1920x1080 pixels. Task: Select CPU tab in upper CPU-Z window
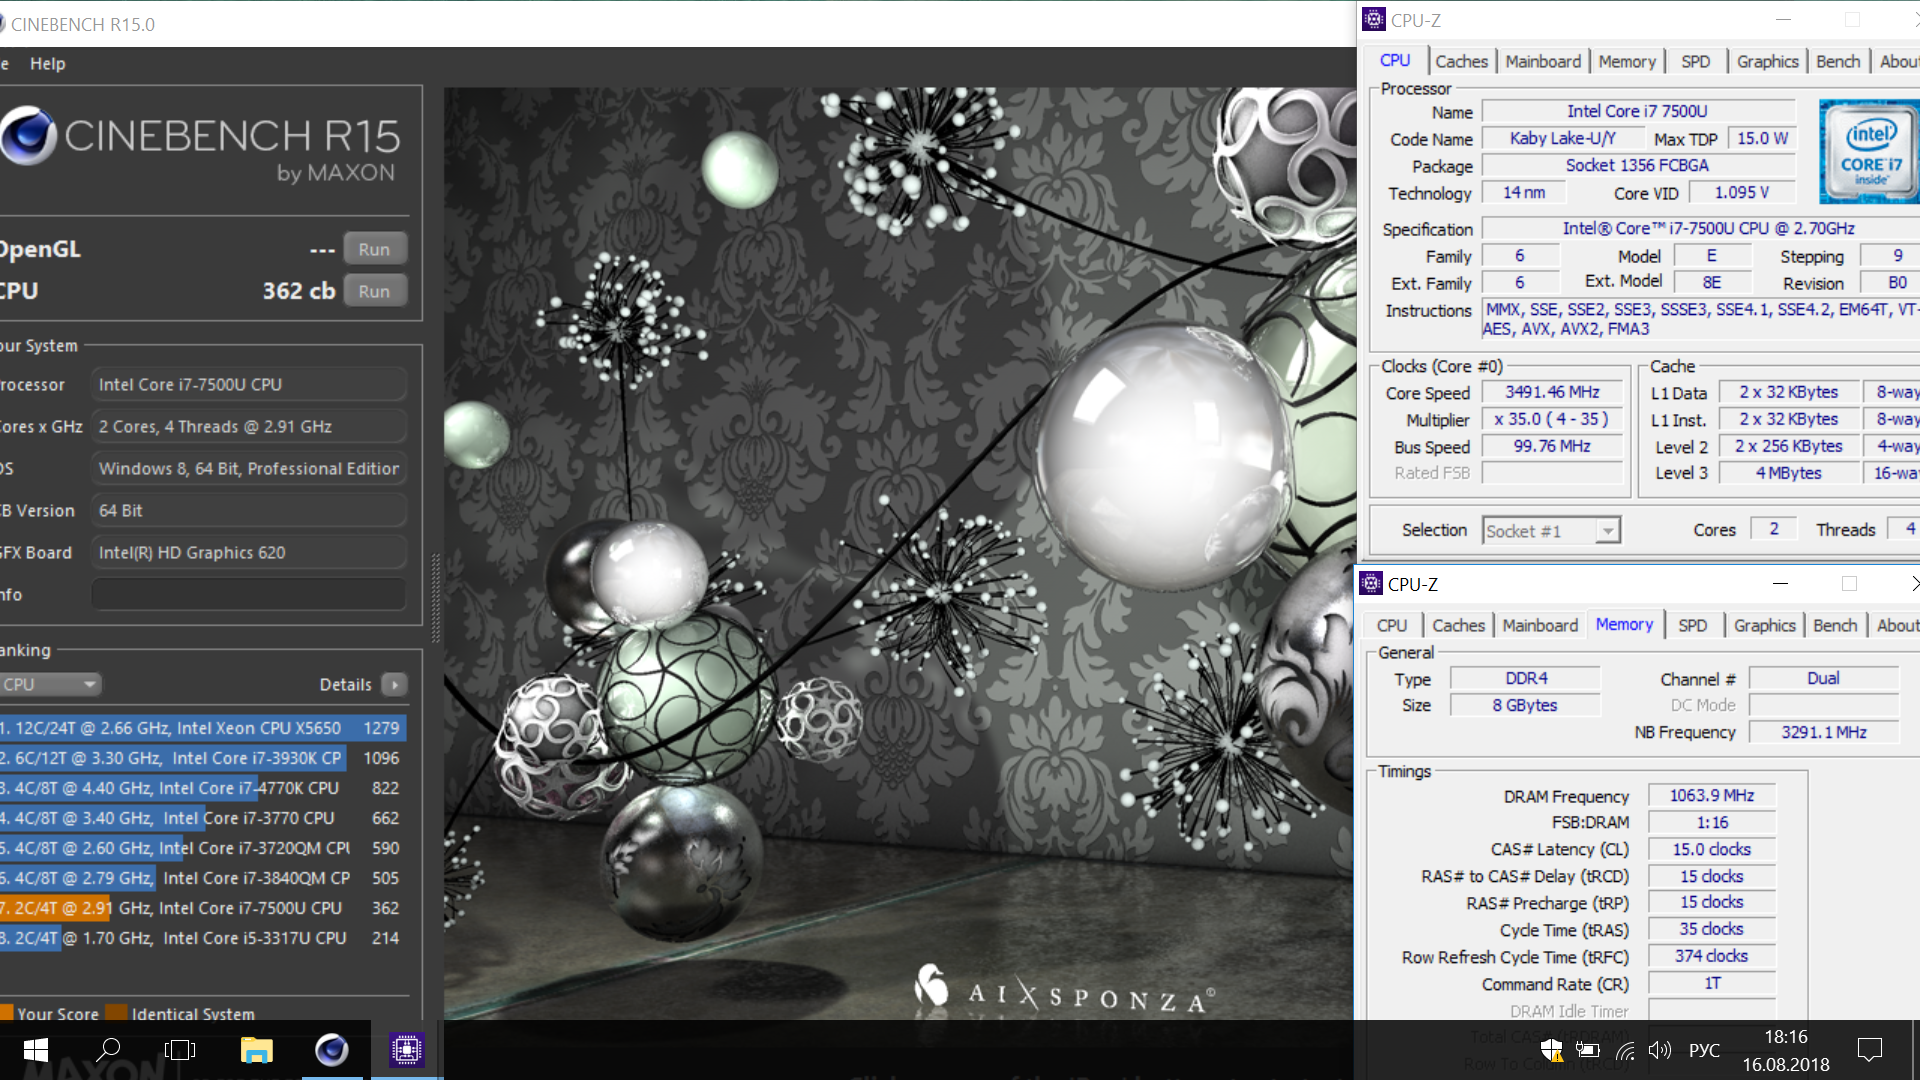point(1395,60)
